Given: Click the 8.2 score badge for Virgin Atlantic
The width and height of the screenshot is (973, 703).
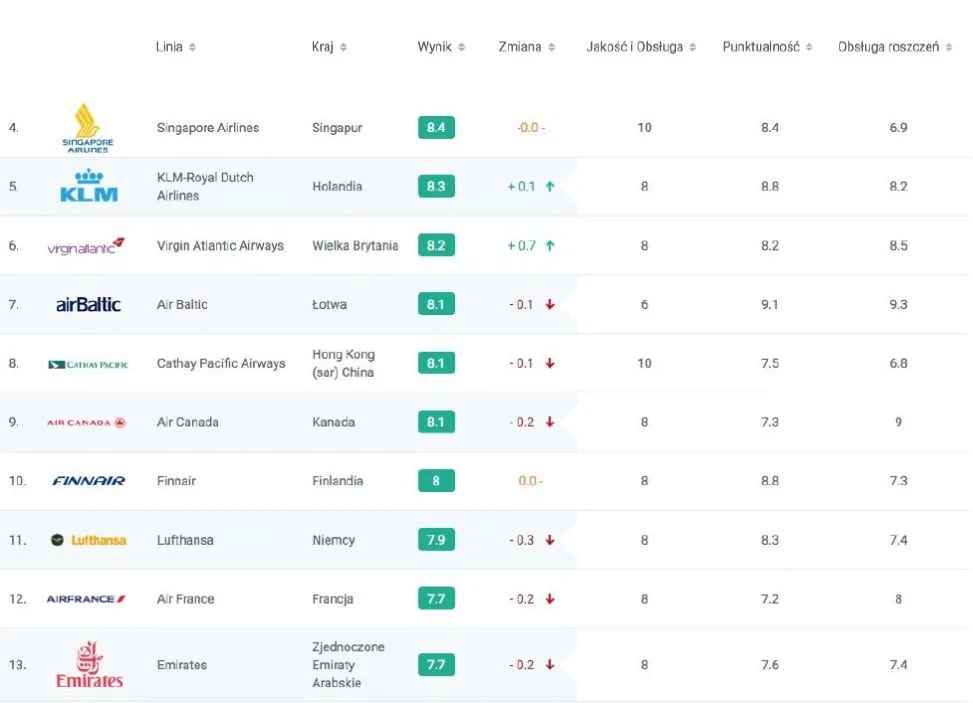Looking at the screenshot, I should tap(436, 245).
